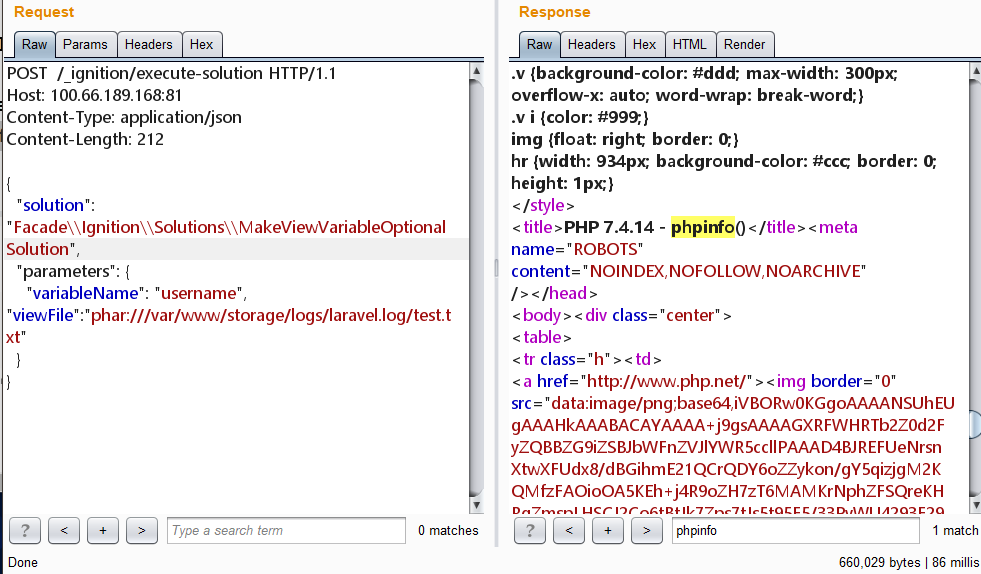The height and width of the screenshot is (574, 981).
Task: Click NOINDEX,NOFOLLOW,NOARCHIVE content value
Action: [x=724, y=271]
